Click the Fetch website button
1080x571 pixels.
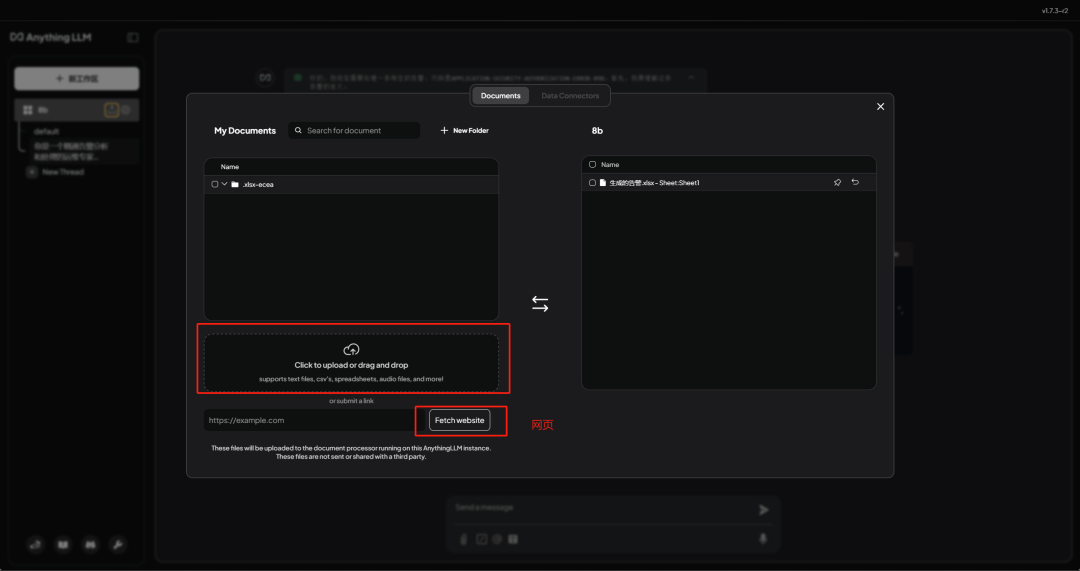coord(459,421)
